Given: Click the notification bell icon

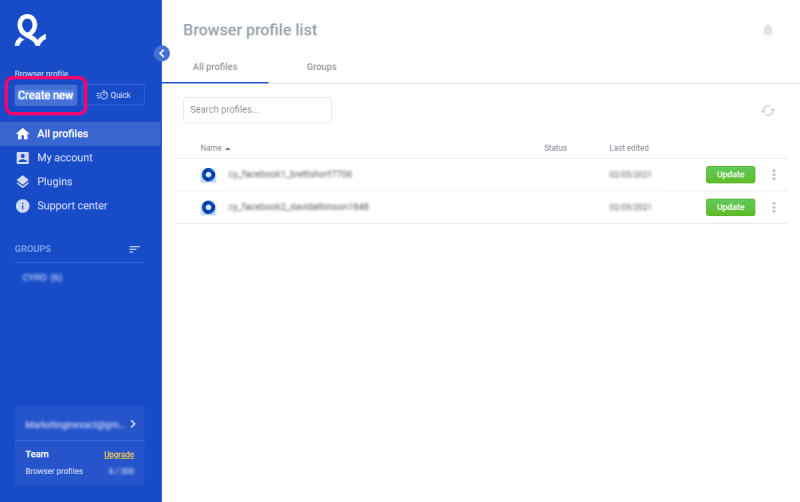Looking at the screenshot, I should pyautogui.click(x=768, y=31).
